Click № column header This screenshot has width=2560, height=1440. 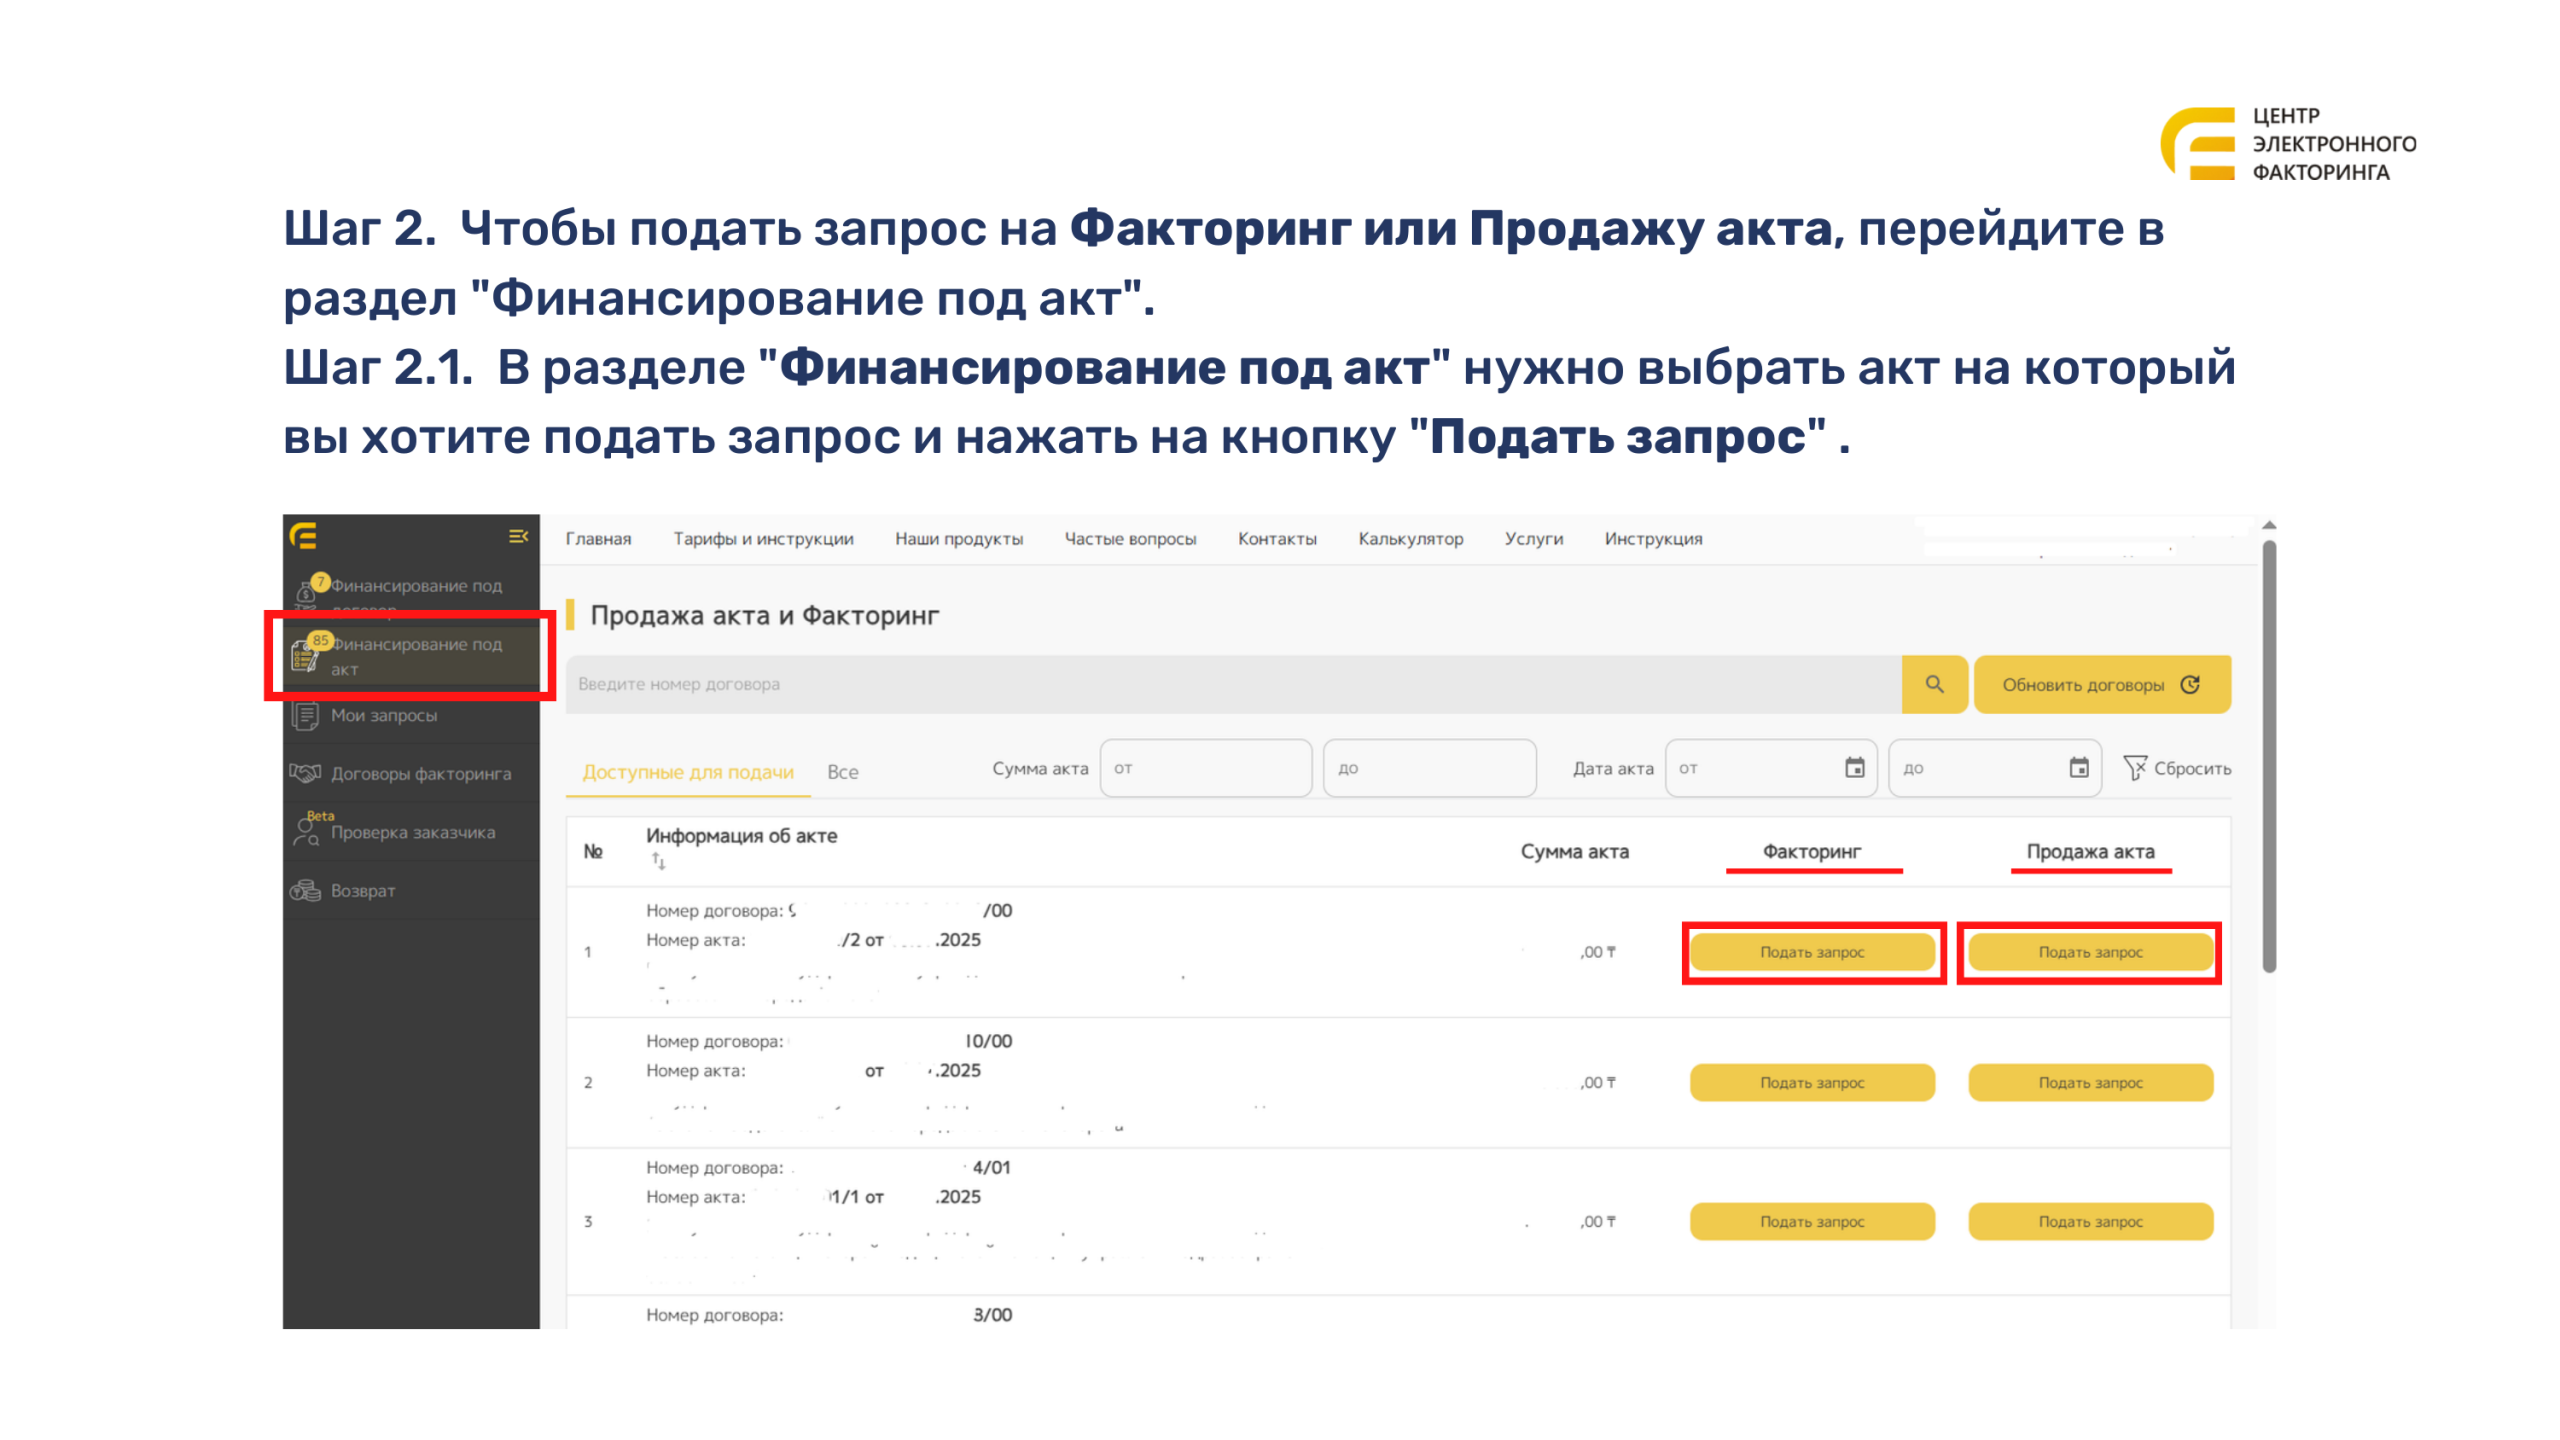tap(592, 851)
